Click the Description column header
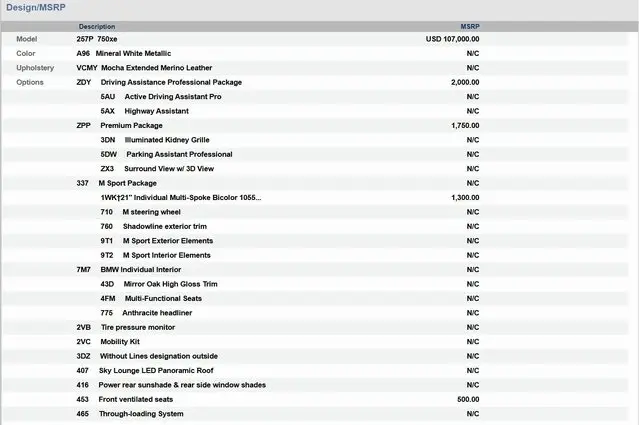The image size is (639, 425). click(x=97, y=26)
